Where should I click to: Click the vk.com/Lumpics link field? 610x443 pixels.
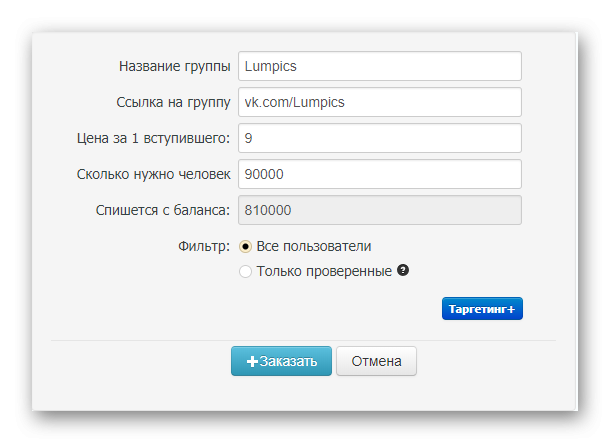point(380,102)
